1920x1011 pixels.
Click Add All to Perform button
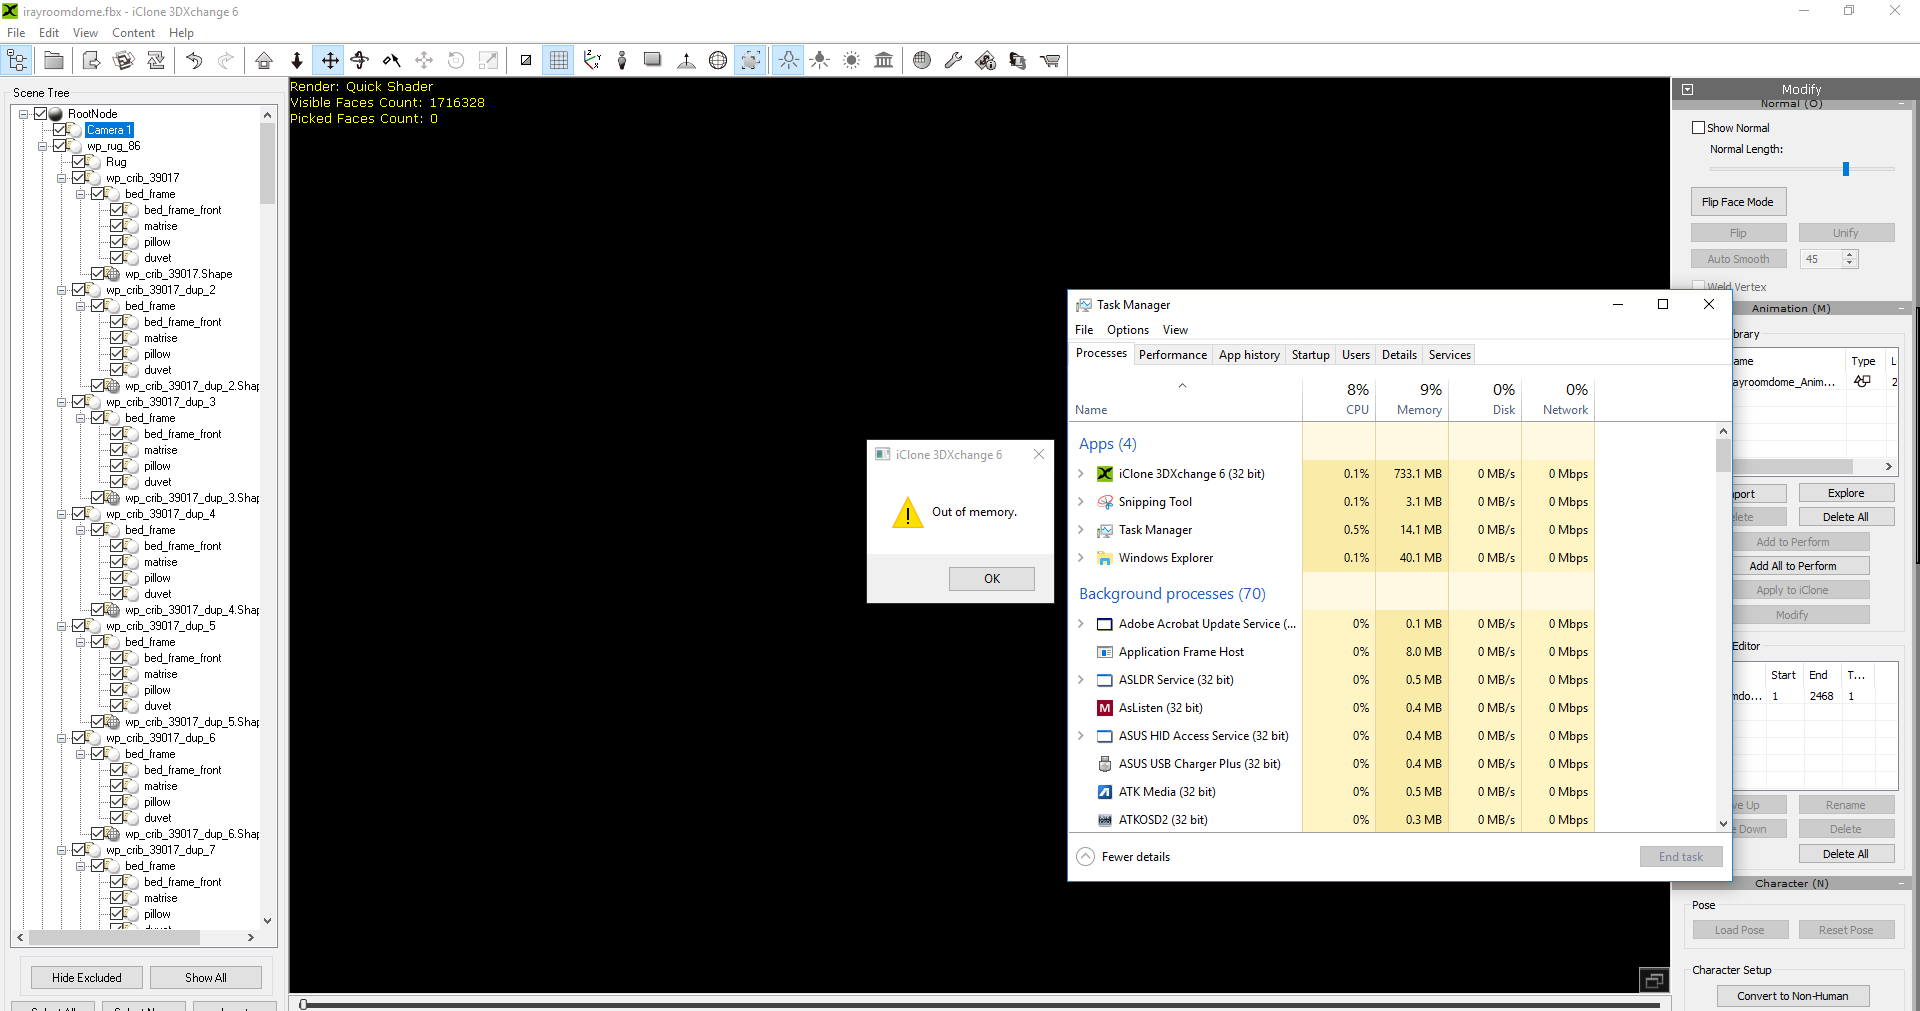coord(1792,566)
